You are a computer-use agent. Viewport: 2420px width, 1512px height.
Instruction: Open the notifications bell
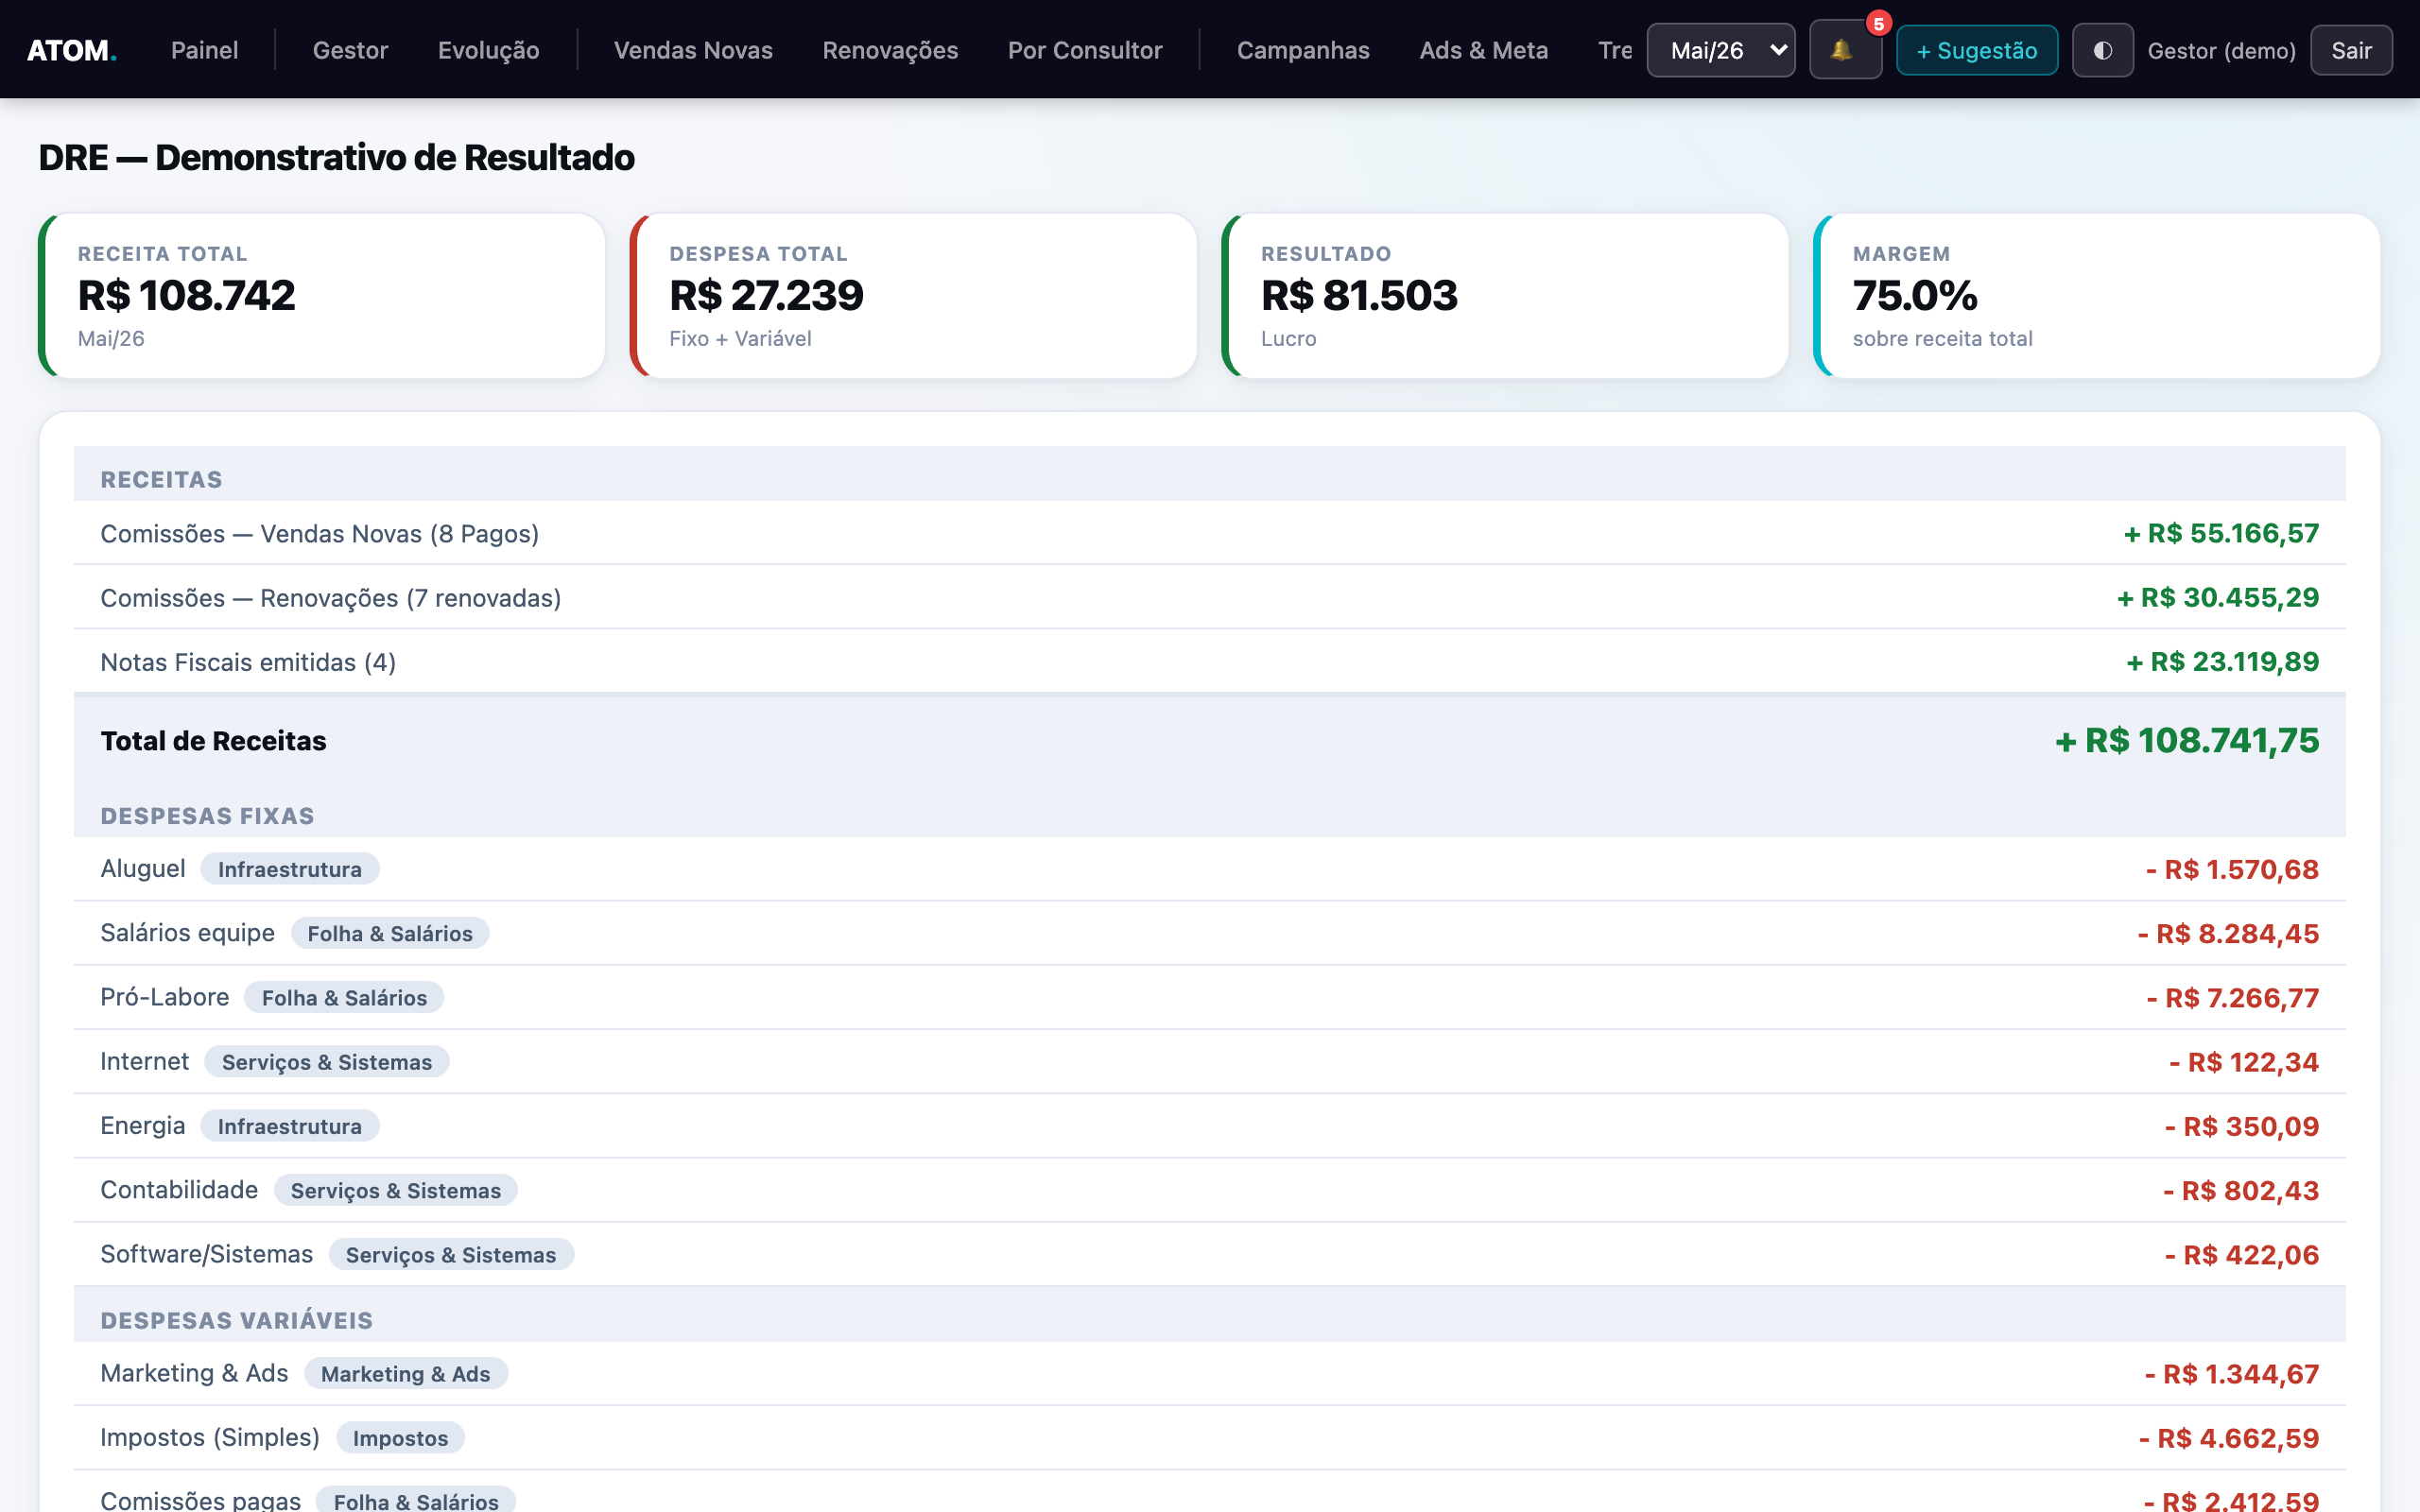tap(1845, 50)
